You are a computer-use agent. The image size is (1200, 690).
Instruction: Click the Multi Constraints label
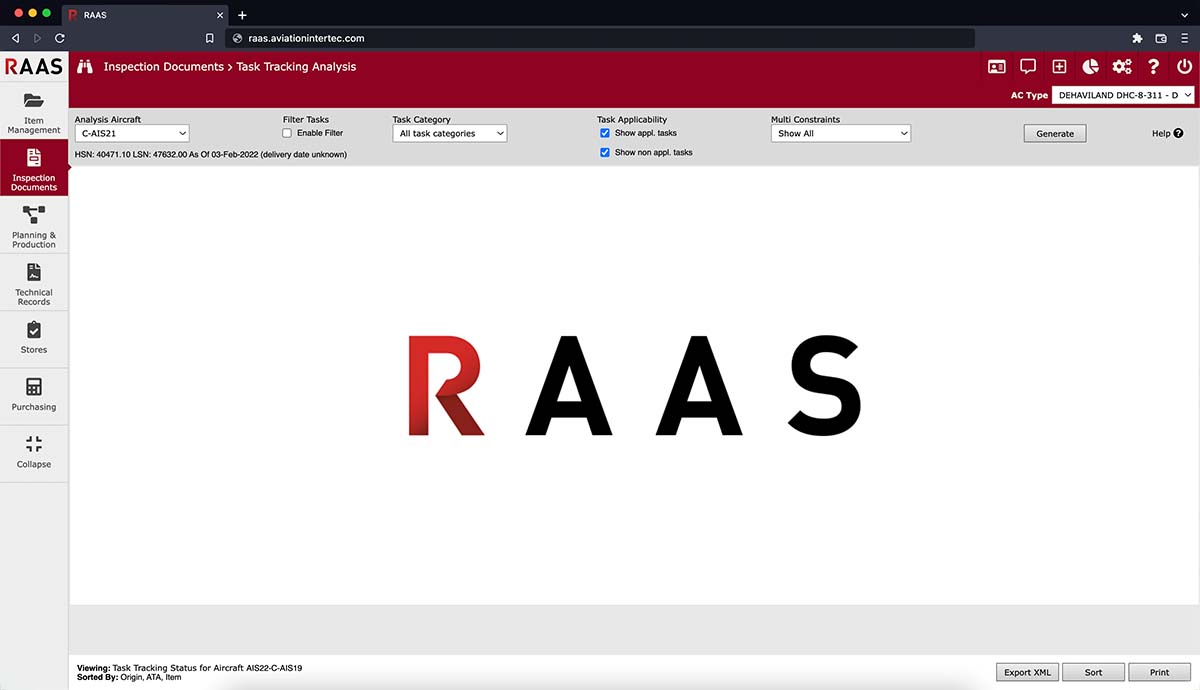pyautogui.click(x=805, y=119)
